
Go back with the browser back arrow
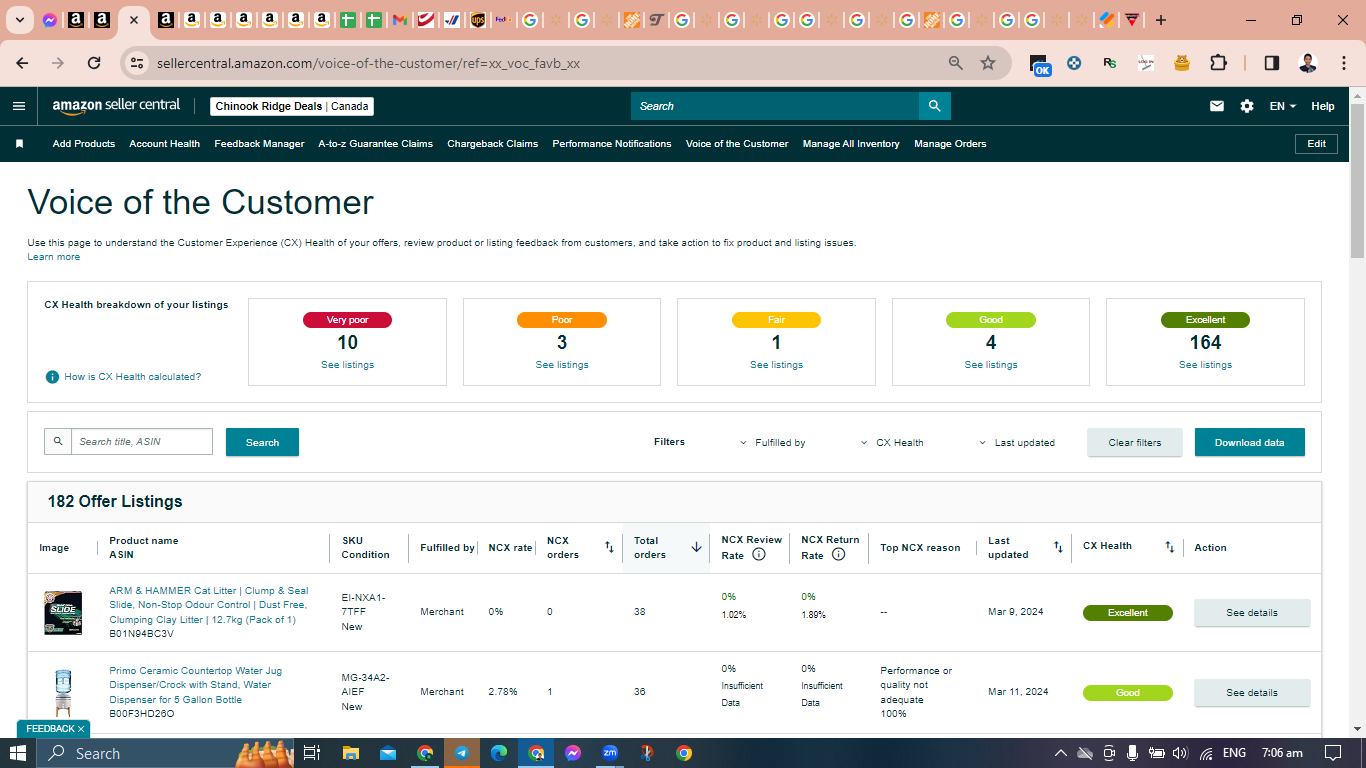[22, 63]
